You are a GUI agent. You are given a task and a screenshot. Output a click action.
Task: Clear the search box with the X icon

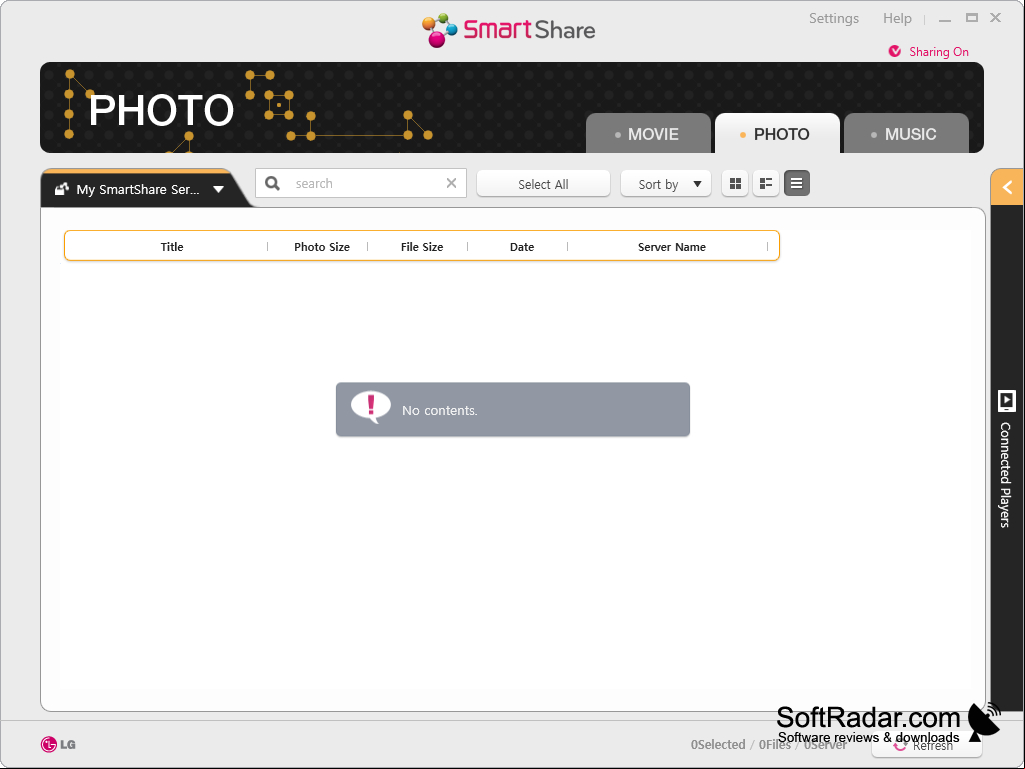[x=451, y=183]
